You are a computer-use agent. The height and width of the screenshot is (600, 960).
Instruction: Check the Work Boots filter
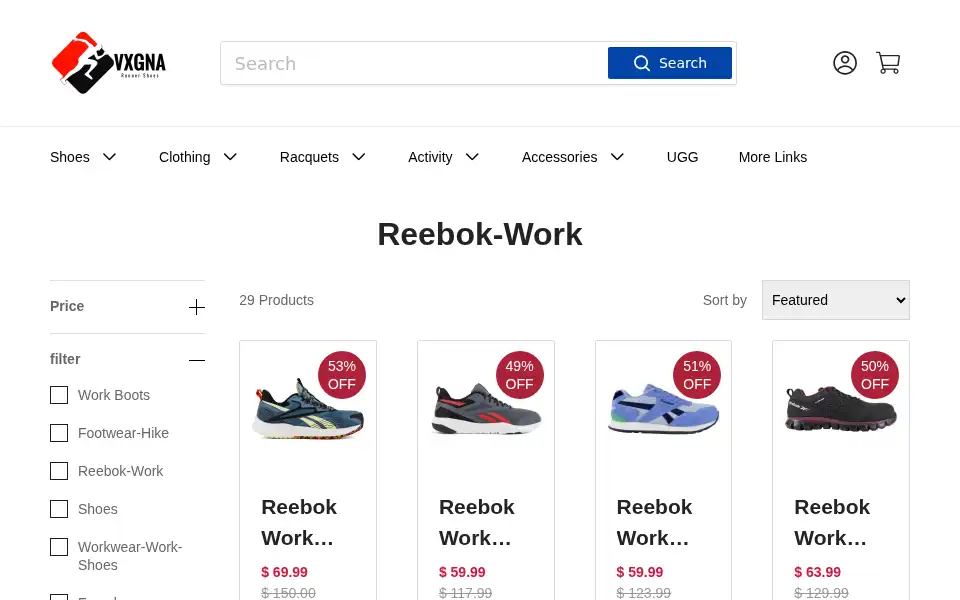(59, 395)
